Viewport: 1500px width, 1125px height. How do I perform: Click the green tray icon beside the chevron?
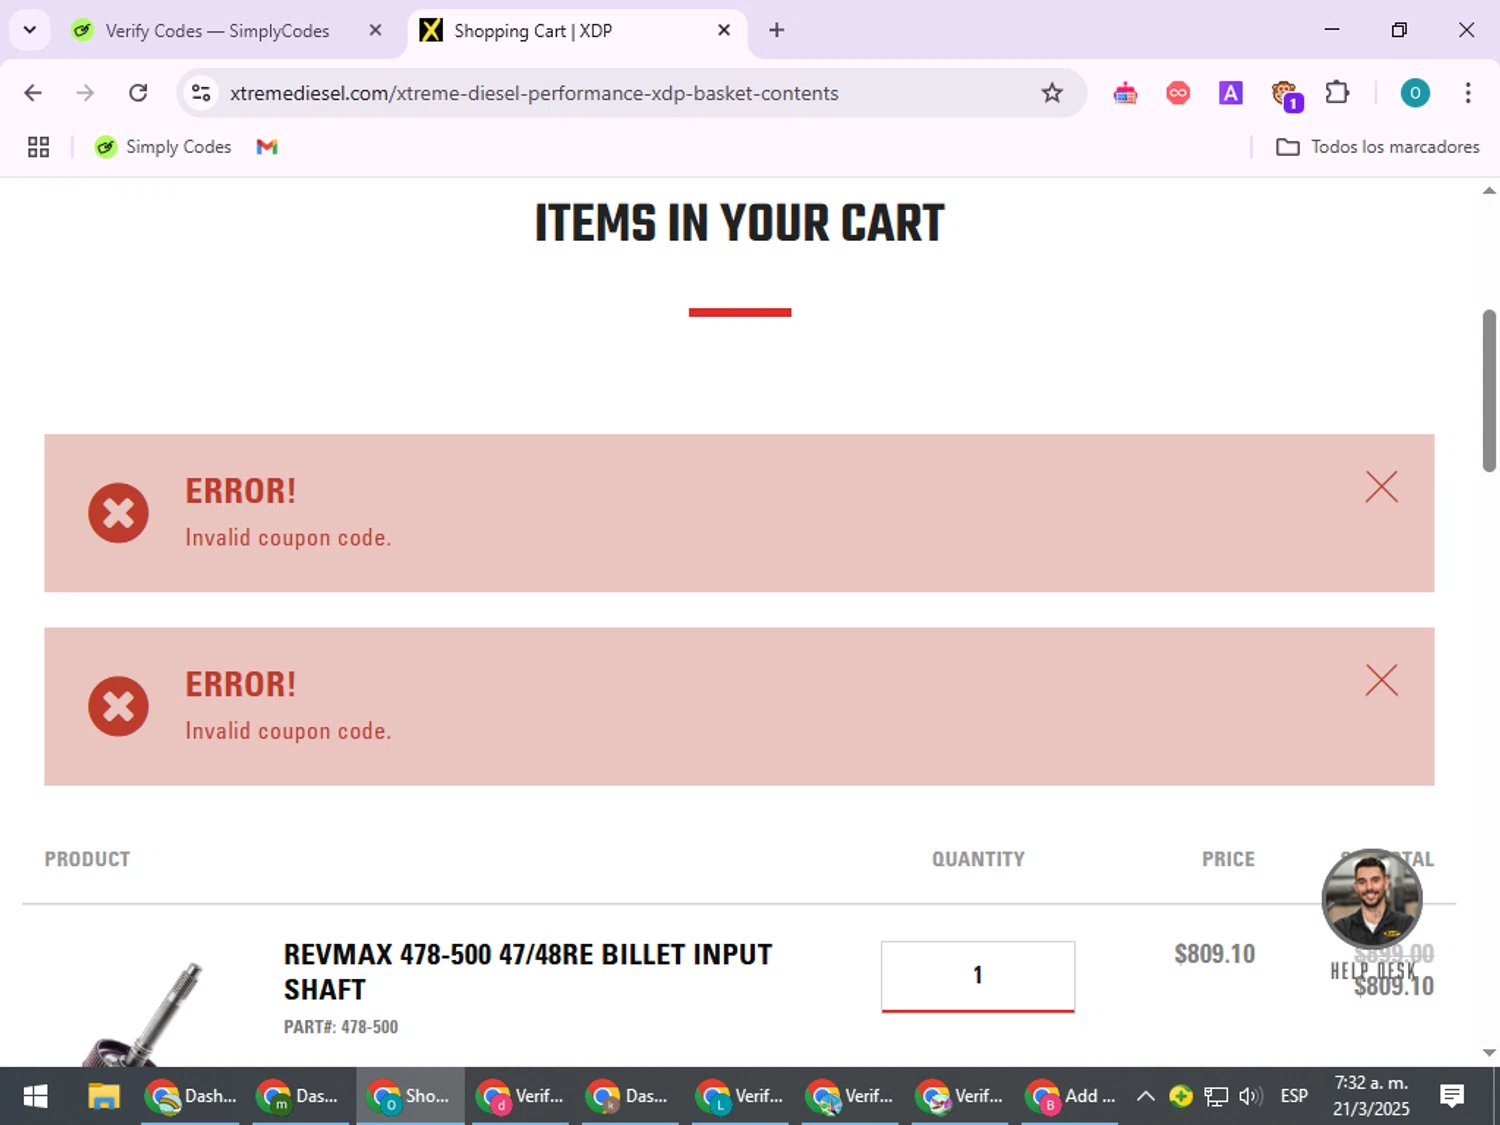[1180, 1096]
